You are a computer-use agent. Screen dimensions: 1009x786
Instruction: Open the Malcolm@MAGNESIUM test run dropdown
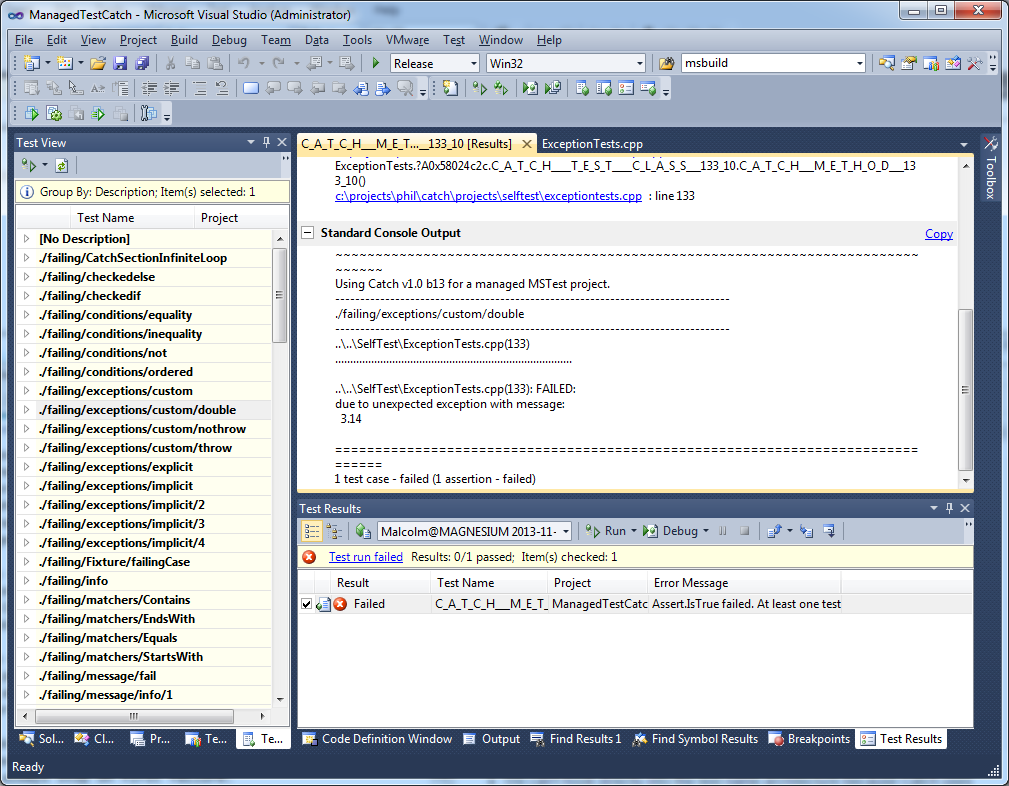pos(566,532)
